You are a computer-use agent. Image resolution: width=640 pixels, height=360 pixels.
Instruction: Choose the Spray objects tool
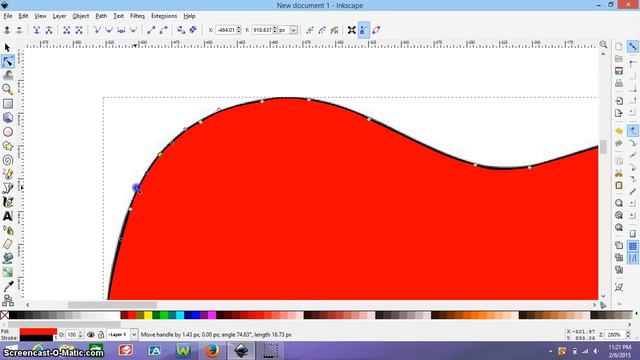coord(8,230)
